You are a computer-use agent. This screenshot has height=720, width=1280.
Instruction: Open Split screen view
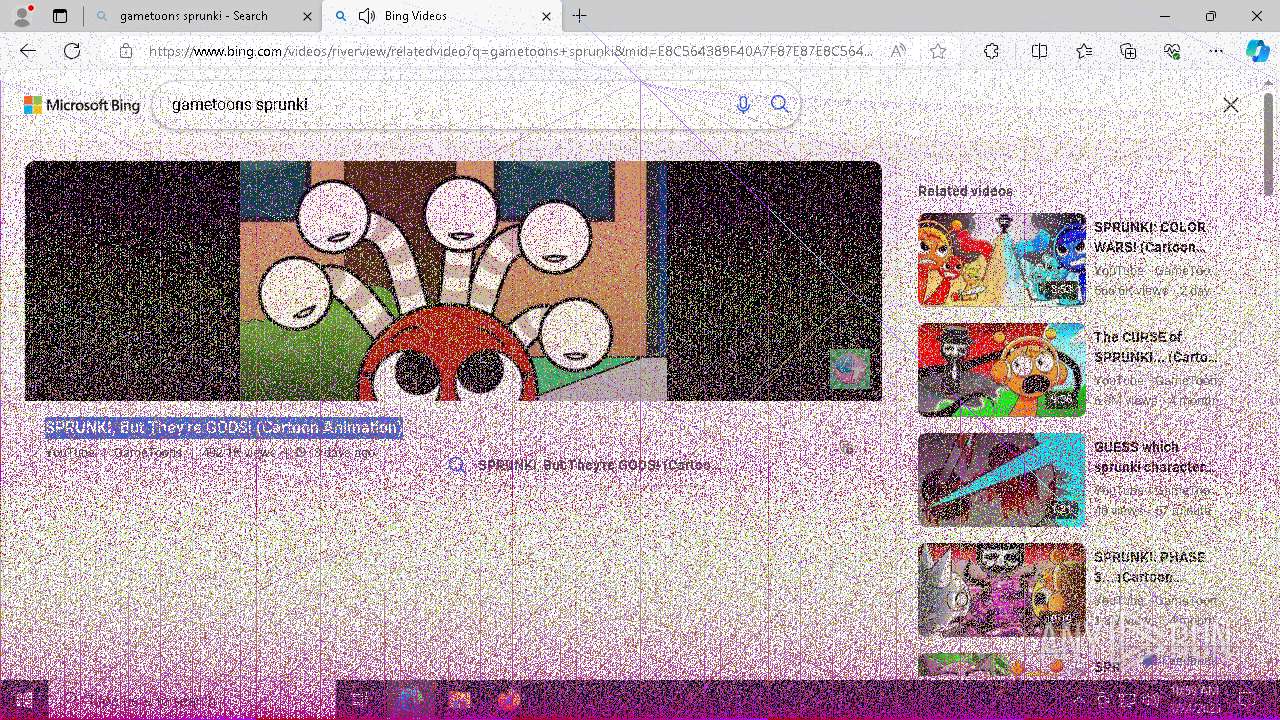click(x=1039, y=51)
